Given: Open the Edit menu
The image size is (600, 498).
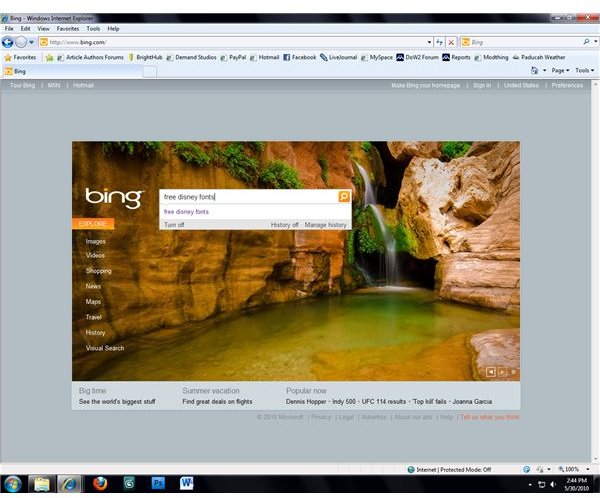Looking at the screenshot, I should pos(26,29).
